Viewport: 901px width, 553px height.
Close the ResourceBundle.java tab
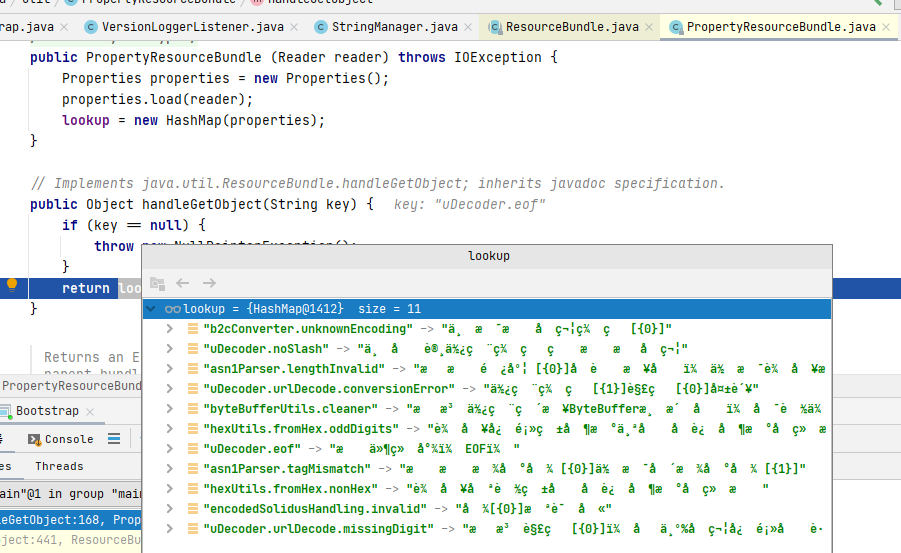tap(649, 27)
